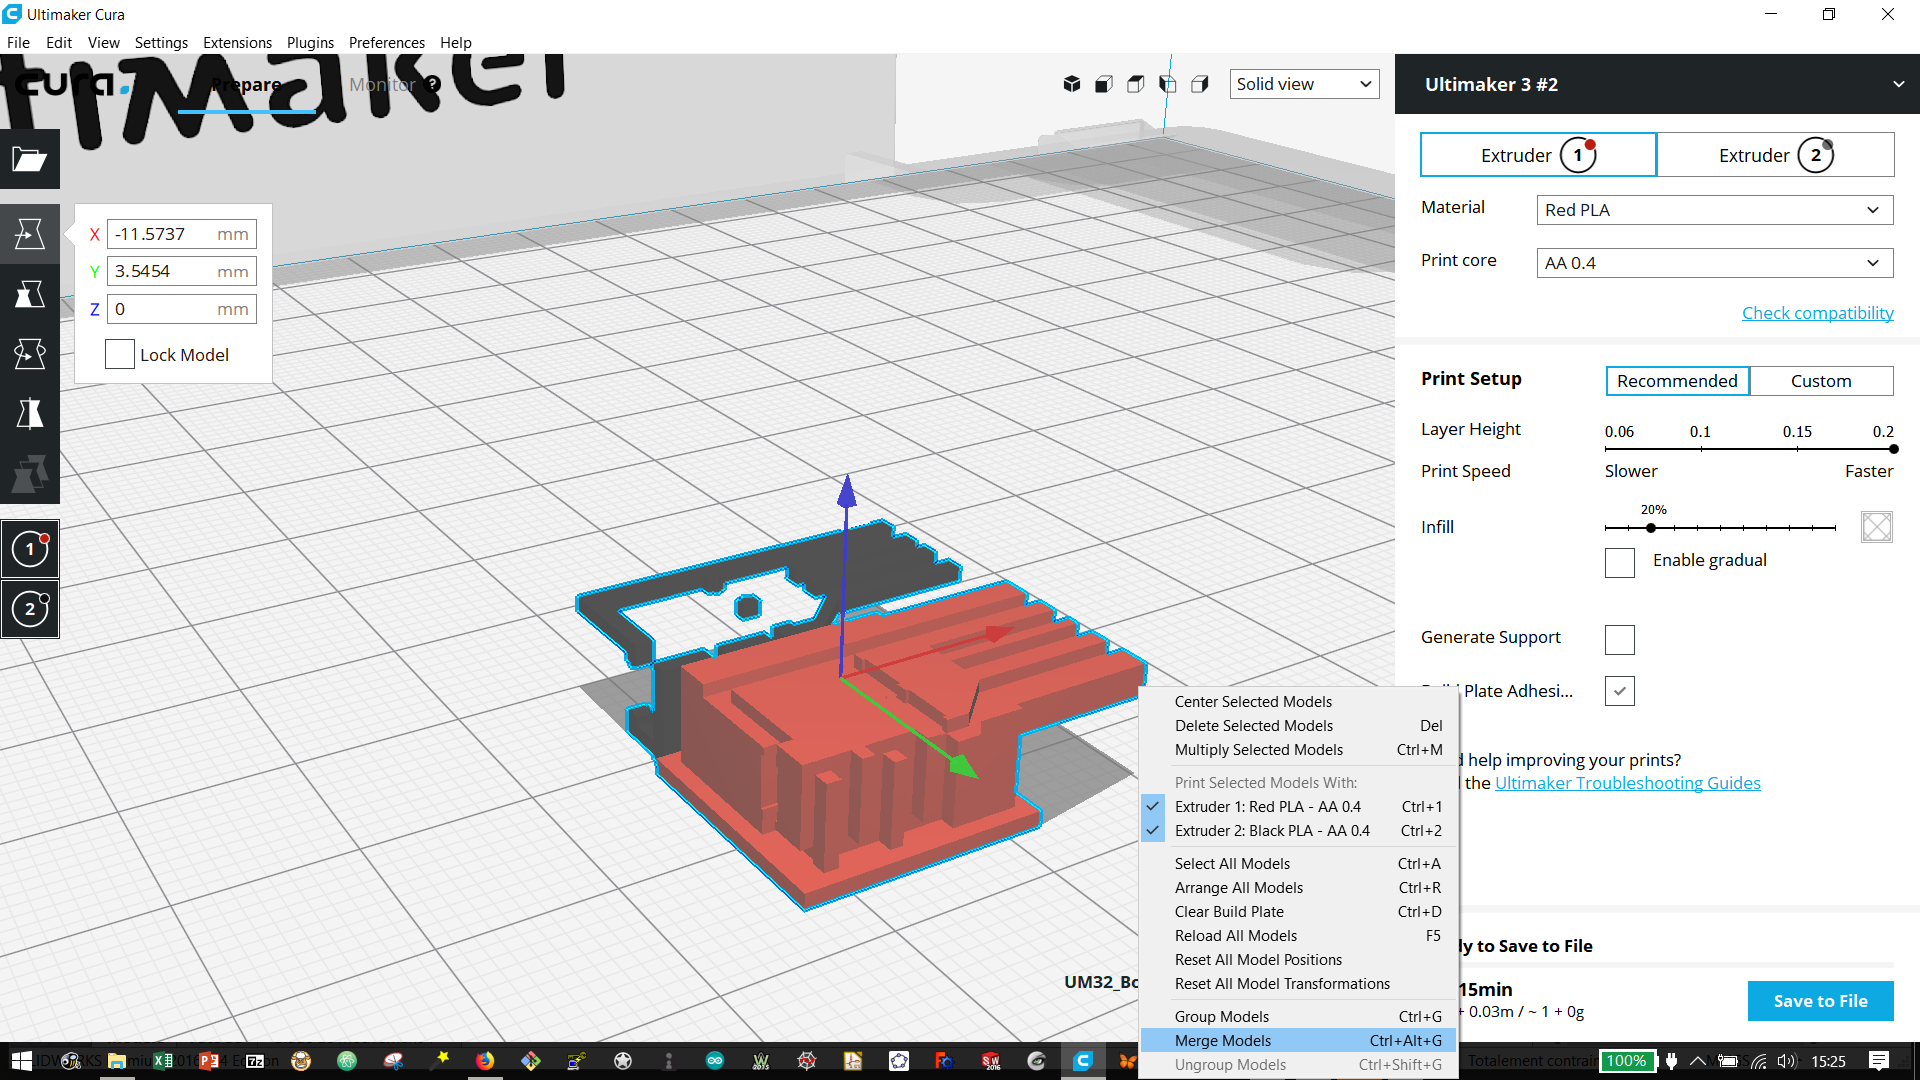This screenshot has width=1920, height=1080.
Task: Switch to Custom print setup
Action: (x=1821, y=381)
